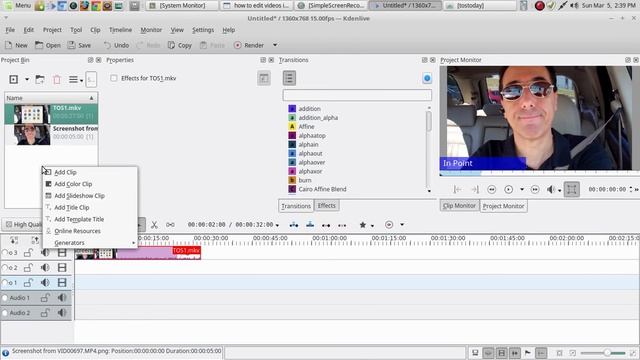Screen dimensions: 640x360
Task: Click the lift zone icon in timeline toolbar
Action: click(342, 225)
